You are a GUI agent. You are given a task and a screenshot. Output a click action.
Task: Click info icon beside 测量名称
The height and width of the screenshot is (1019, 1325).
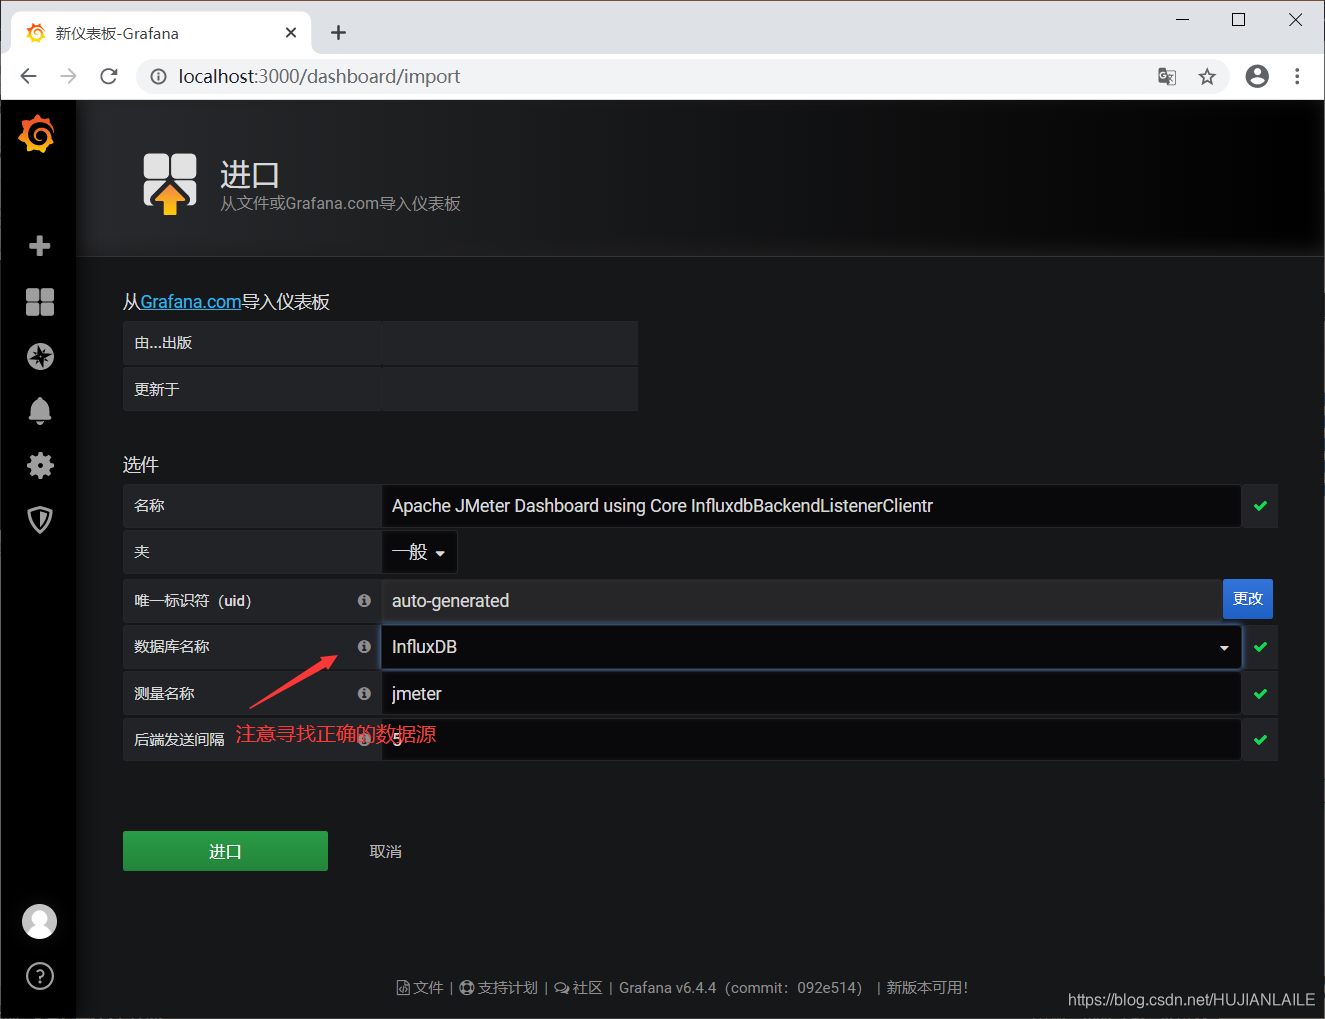(364, 694)
